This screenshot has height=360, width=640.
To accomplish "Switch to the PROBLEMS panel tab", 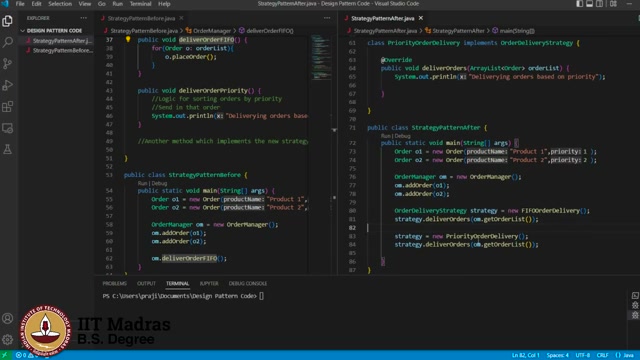I will click(x=114, y=283).
